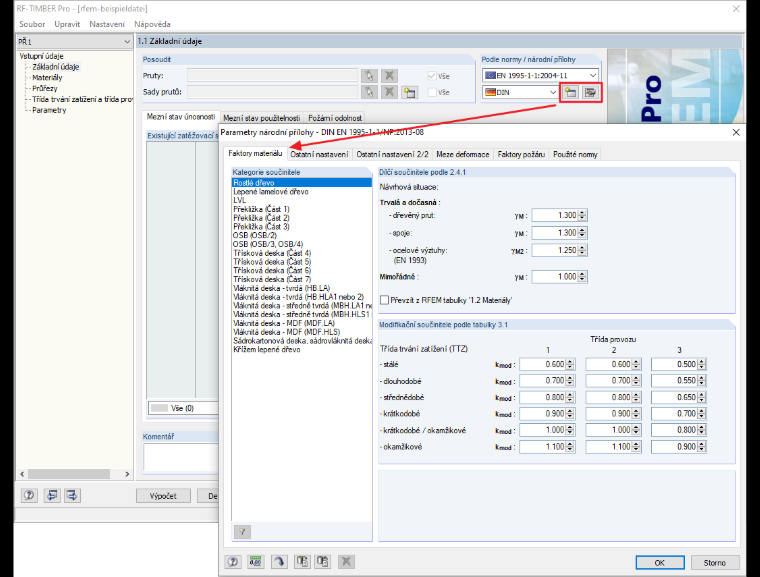Click the filter icon below the category list

(242, 532)
